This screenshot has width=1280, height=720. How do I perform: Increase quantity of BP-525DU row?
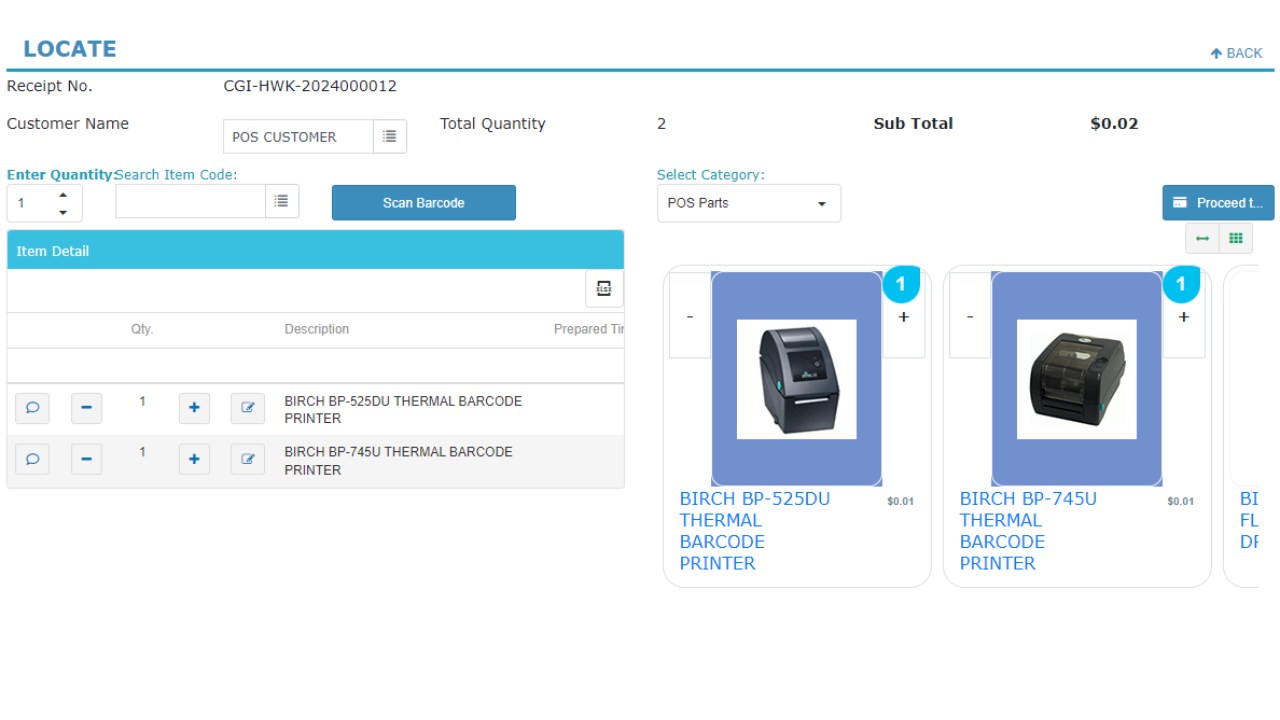pos(194,408)
